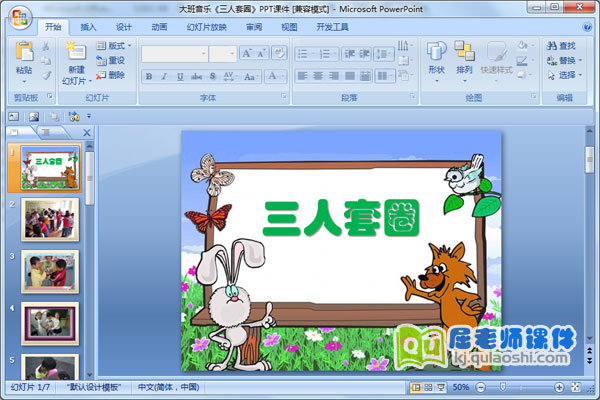Toggle Center text alignment

(318, 76)
